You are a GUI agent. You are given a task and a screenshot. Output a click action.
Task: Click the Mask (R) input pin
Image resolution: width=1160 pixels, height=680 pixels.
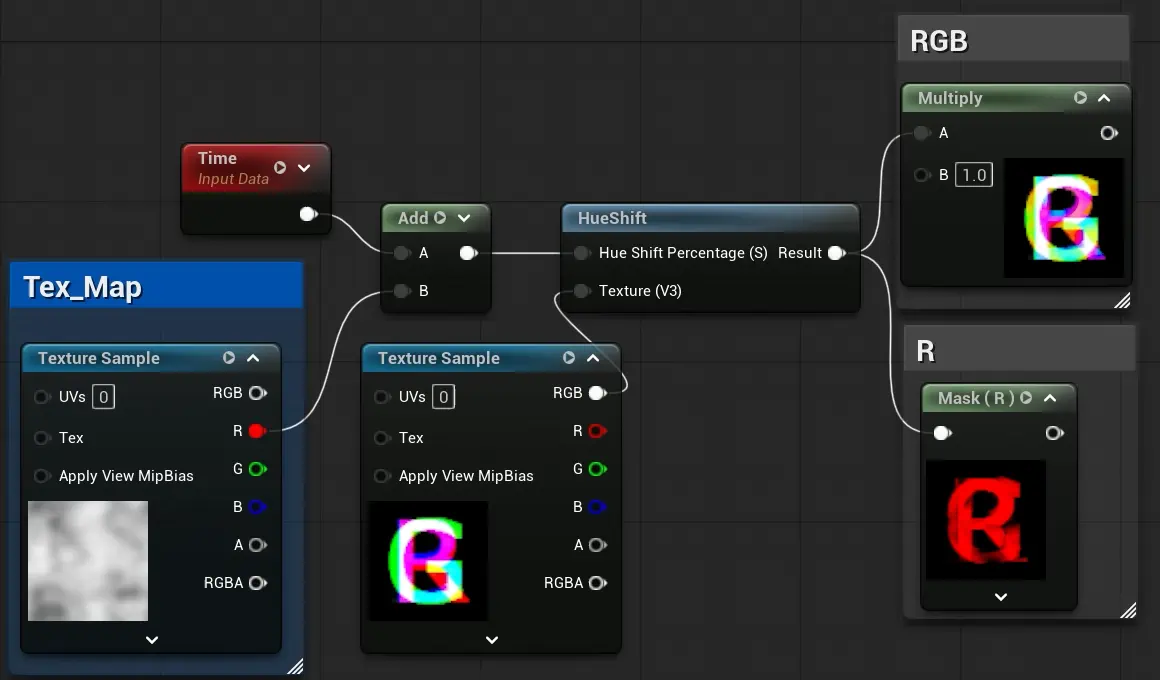click(941, 433)
